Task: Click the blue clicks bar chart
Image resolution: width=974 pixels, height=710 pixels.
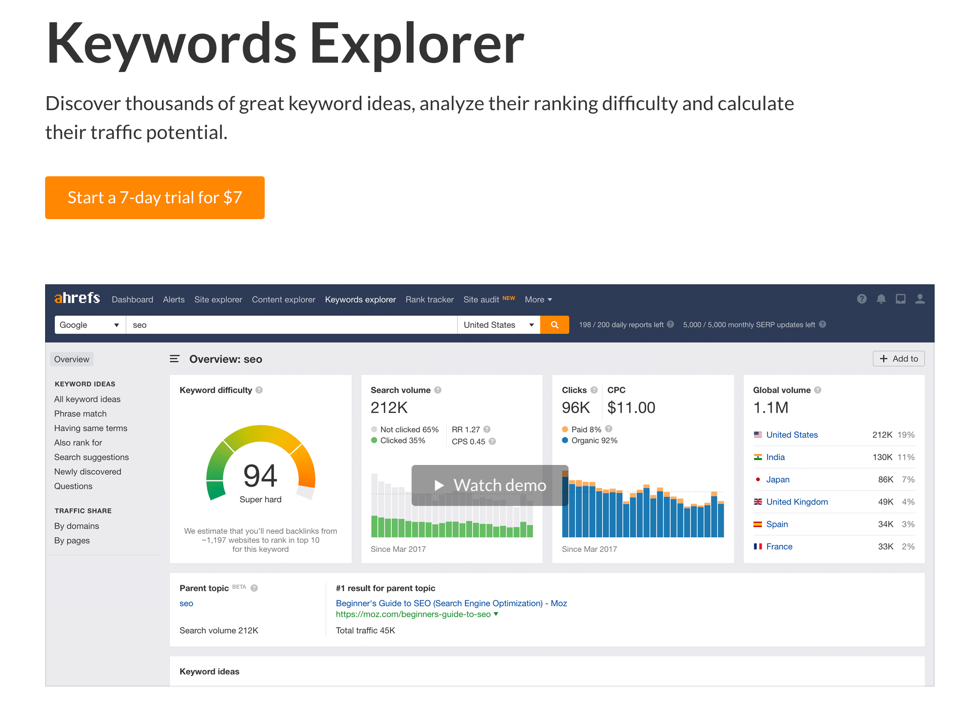Action: (x=643, y=507)
